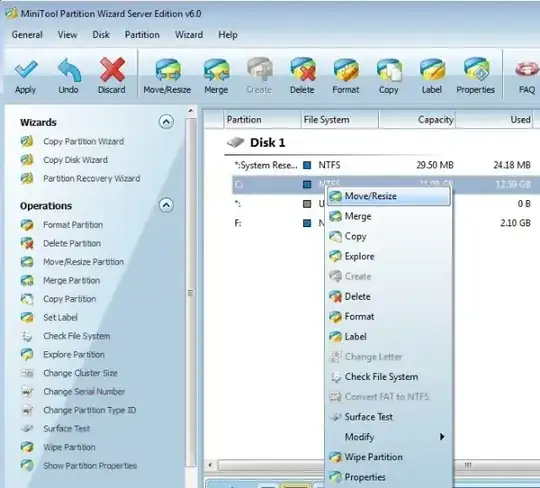
Task: Click the horizontal scrollbar left arrow
Action: coord(210,465)
